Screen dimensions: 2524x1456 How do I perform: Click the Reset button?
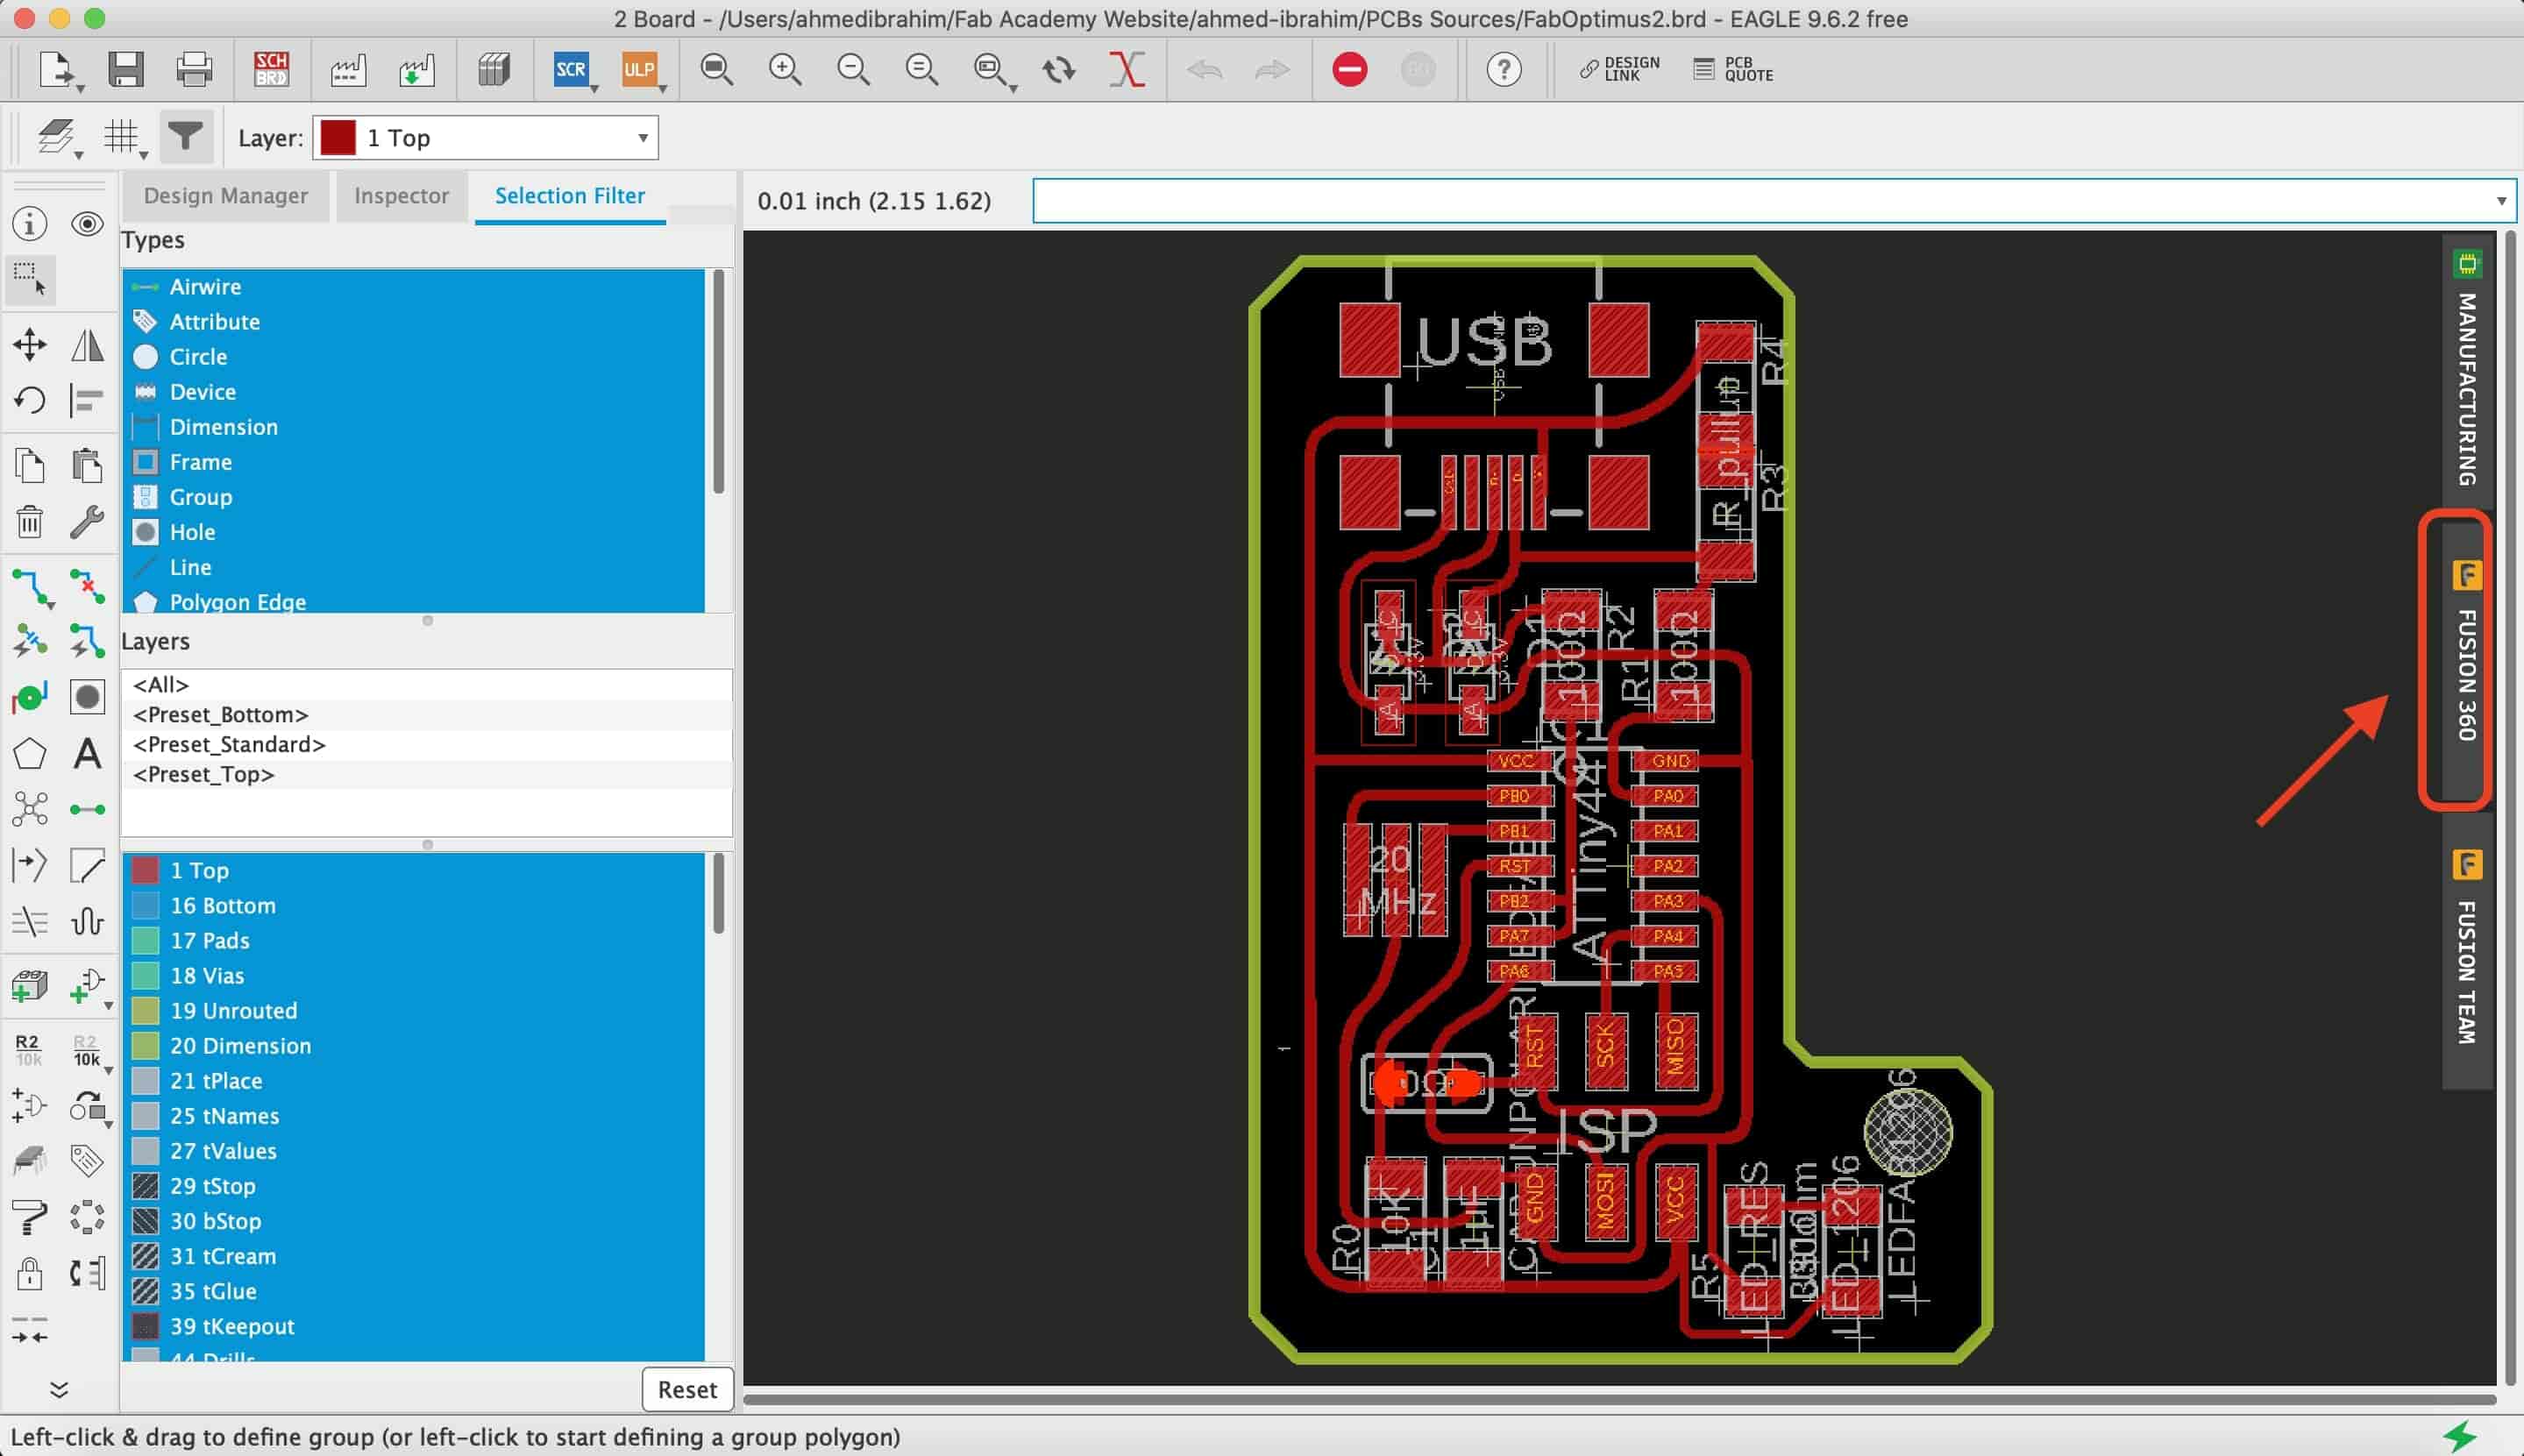tap(687, 1389)
